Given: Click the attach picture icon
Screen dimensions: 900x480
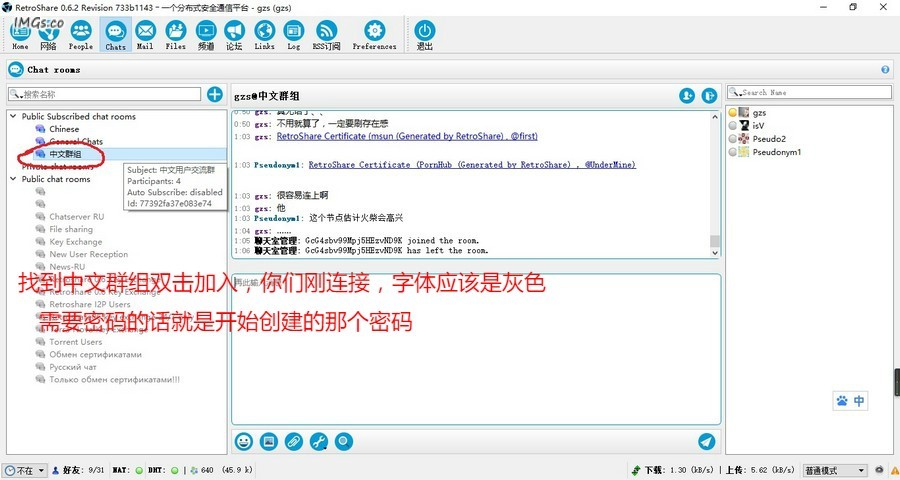Looking at the screenshot, I should 269,442.
